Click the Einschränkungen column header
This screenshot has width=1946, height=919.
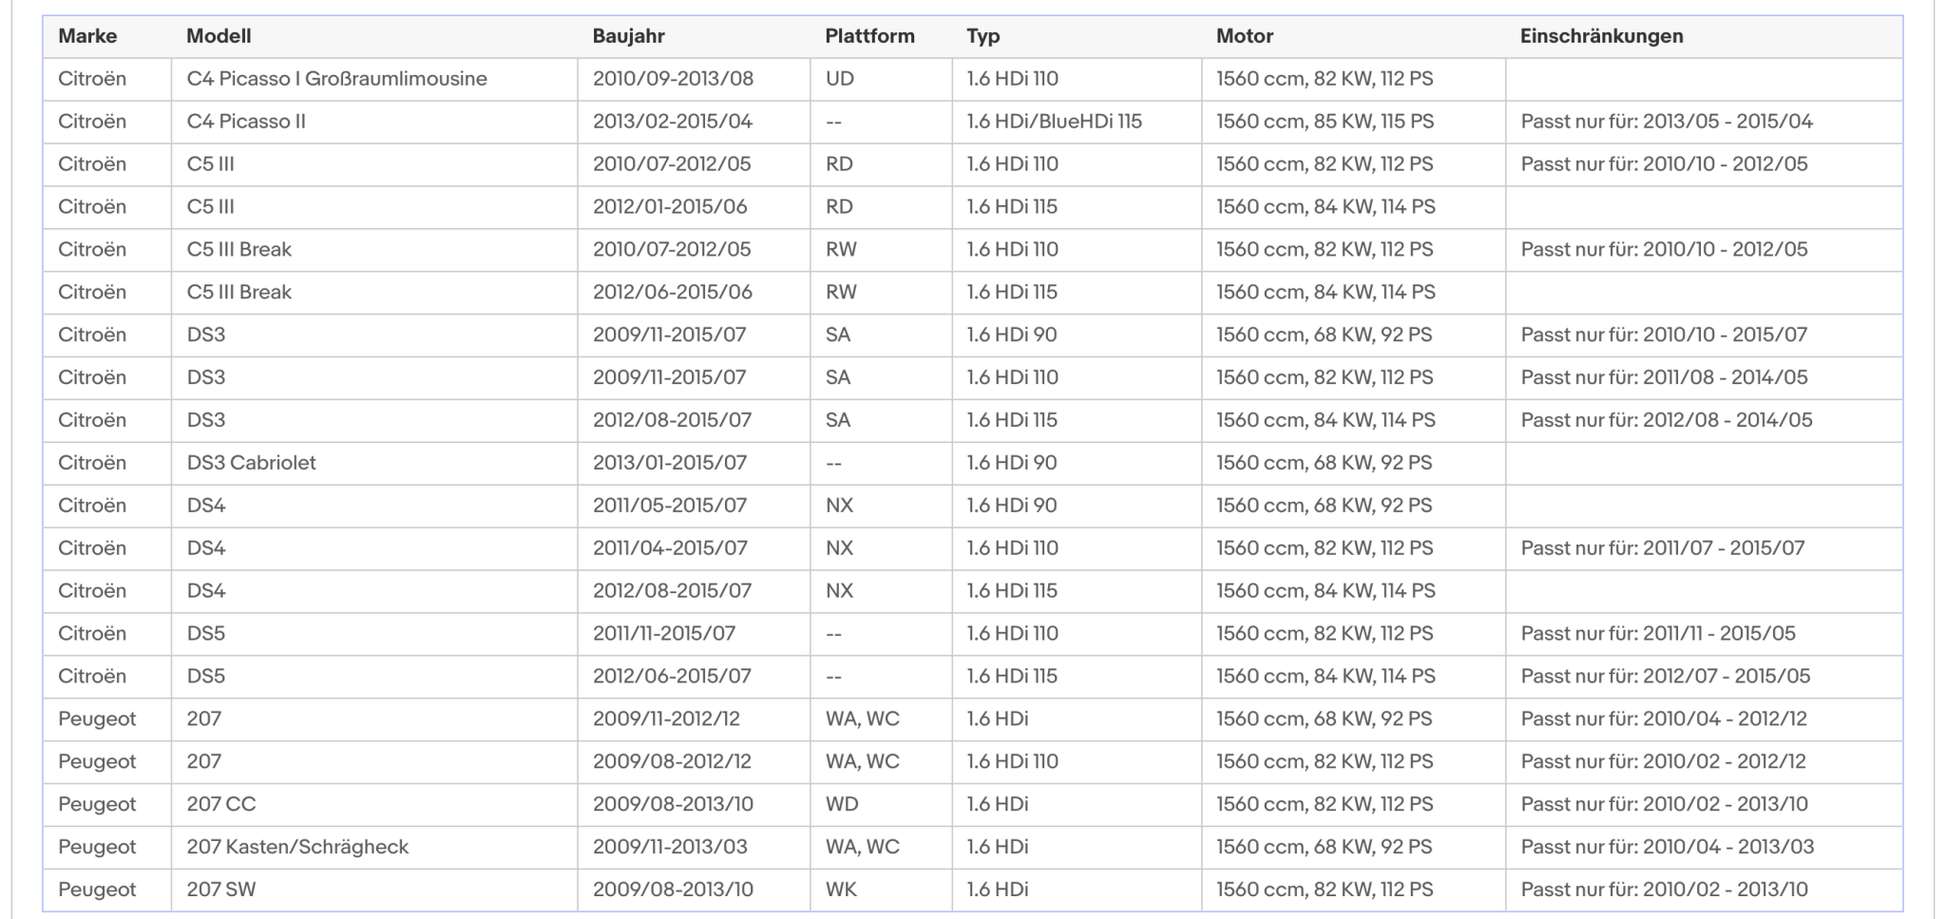[1601, 37]
